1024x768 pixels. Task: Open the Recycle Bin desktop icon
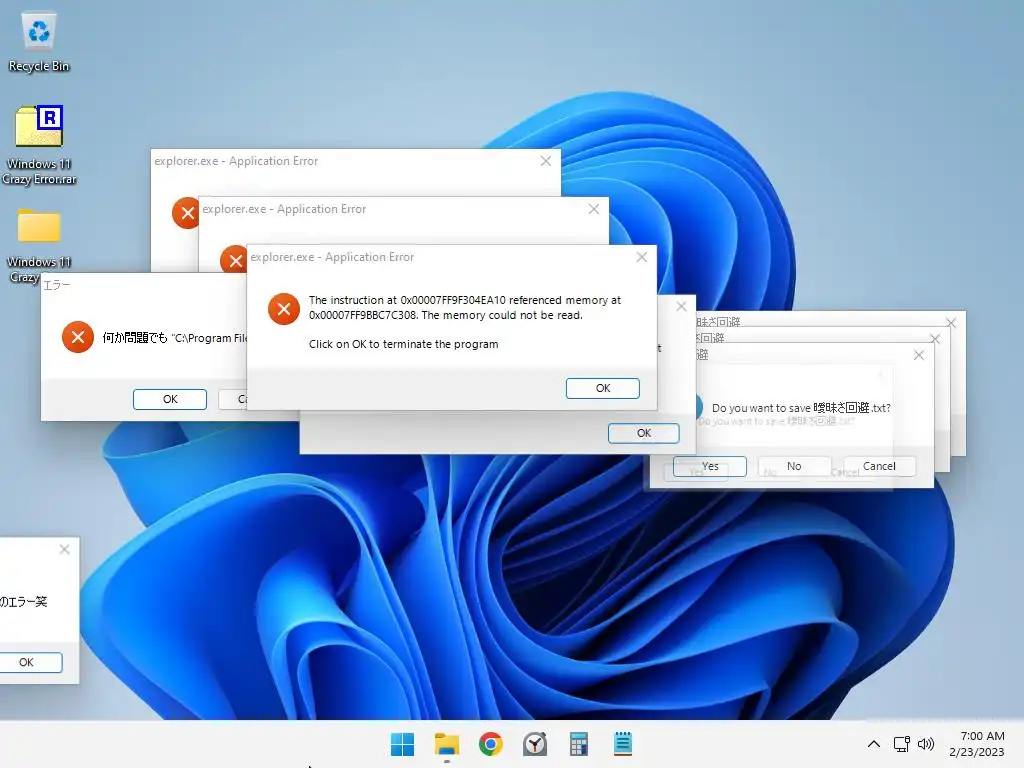pyautogui.click(x=39, y=42)
